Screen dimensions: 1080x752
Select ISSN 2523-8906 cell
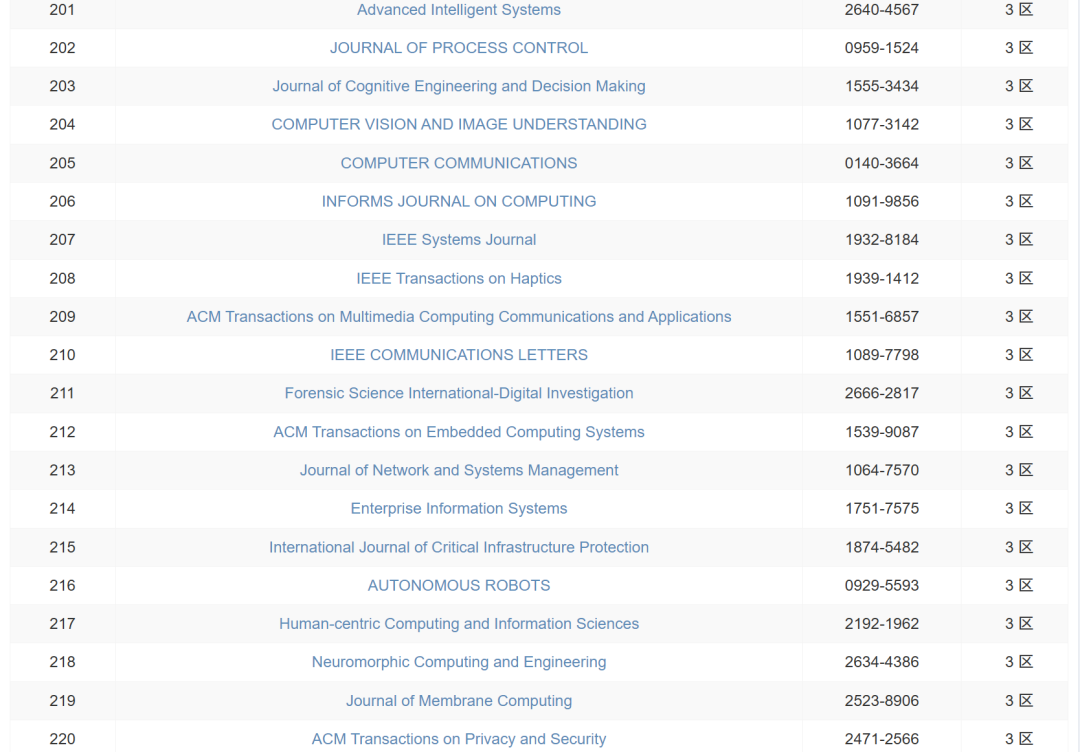[882, 700]
